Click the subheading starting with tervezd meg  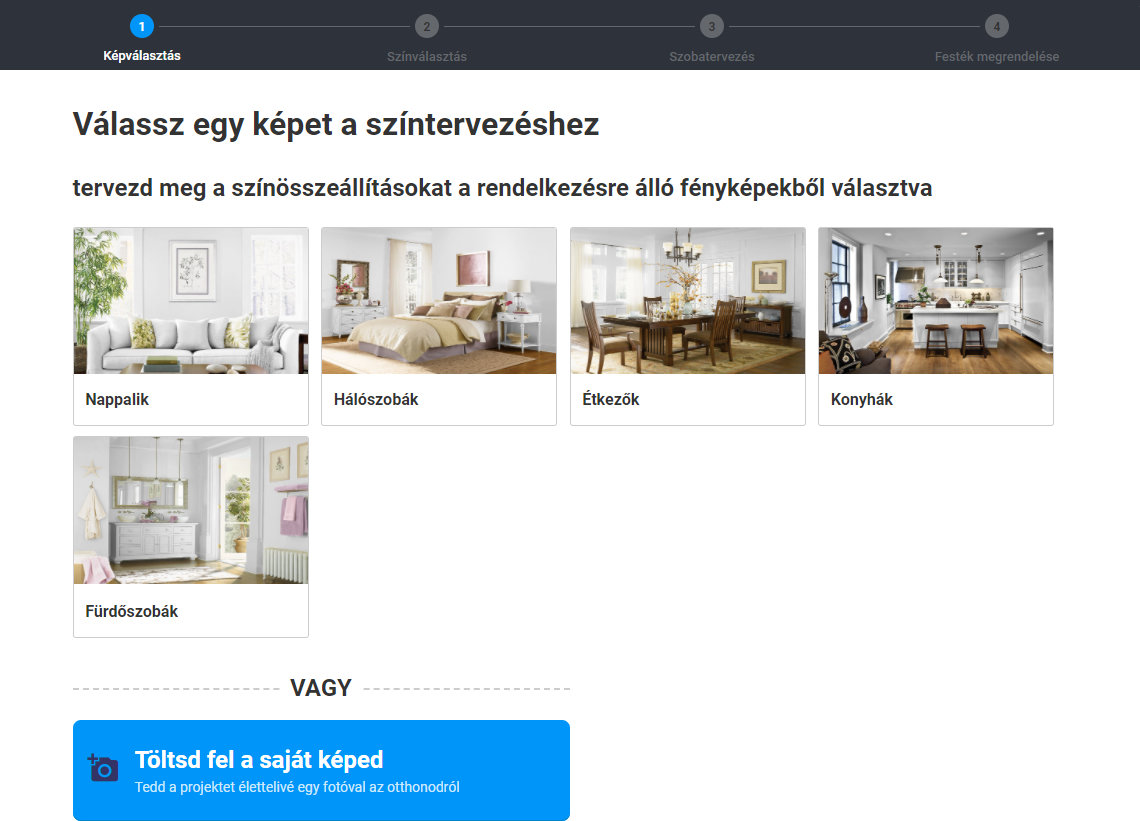click(x=502, y=188)
